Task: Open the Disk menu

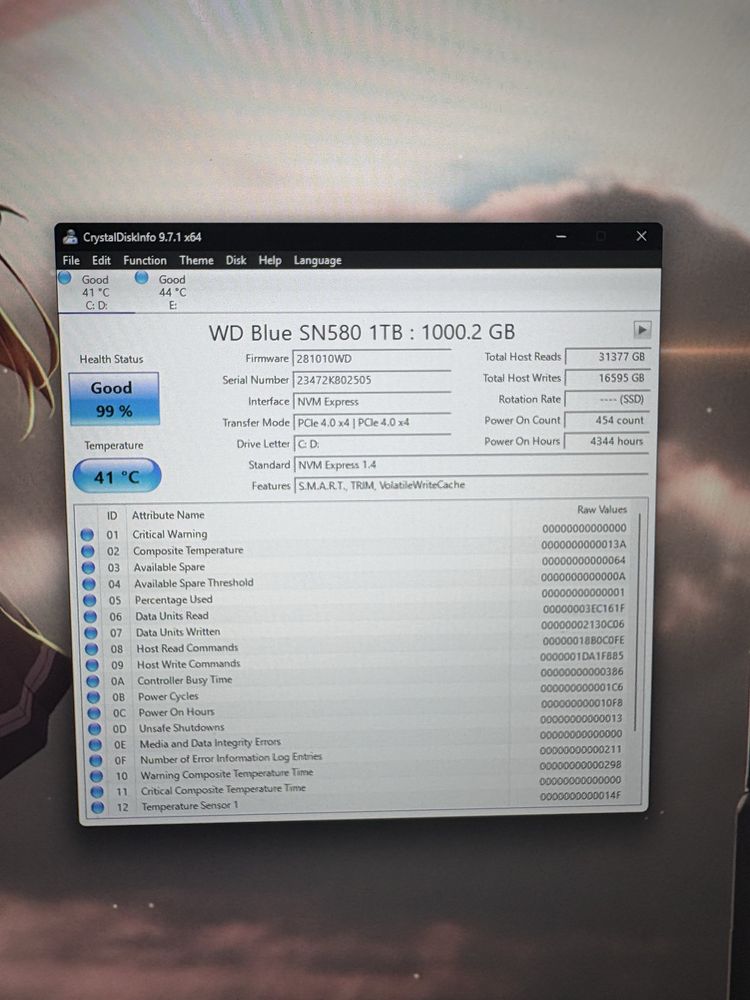Action: (x=236, y=260)
